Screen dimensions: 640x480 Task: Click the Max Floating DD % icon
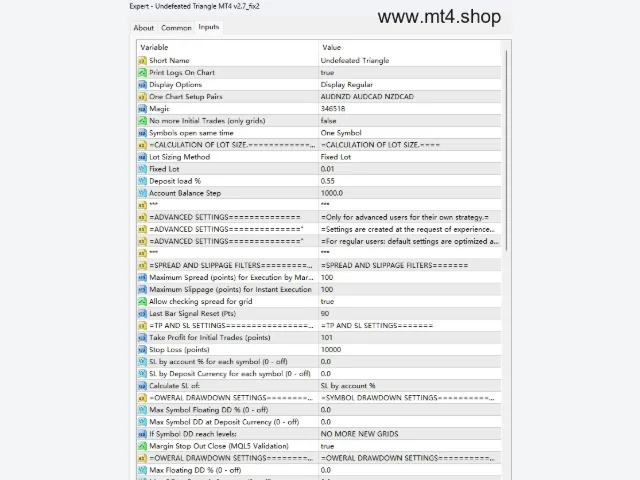pyautogui.click(x=142, y=470)
